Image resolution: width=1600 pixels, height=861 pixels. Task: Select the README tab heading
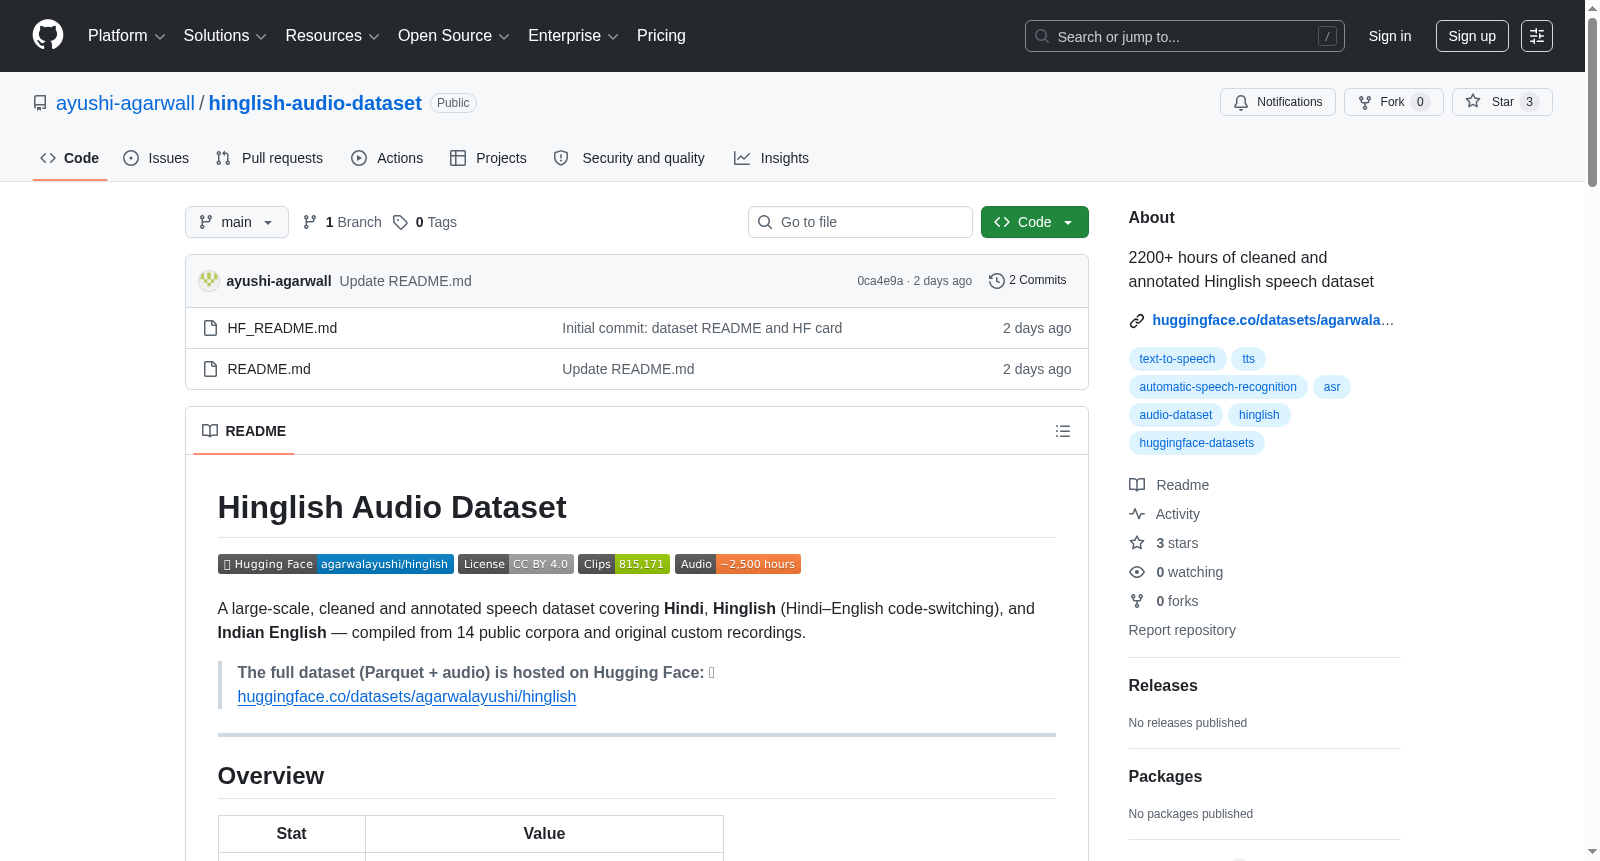click(244, 431)
